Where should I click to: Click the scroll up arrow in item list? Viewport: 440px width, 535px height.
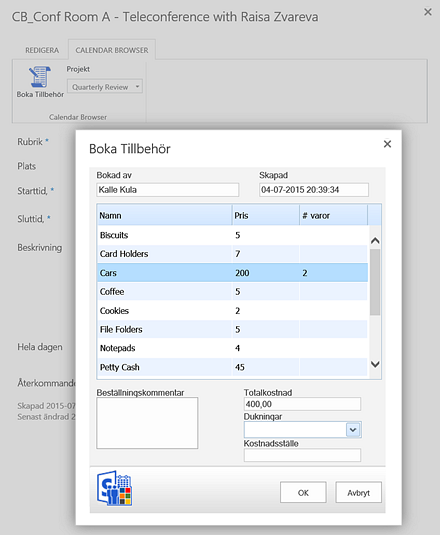(x=375, y=241)
